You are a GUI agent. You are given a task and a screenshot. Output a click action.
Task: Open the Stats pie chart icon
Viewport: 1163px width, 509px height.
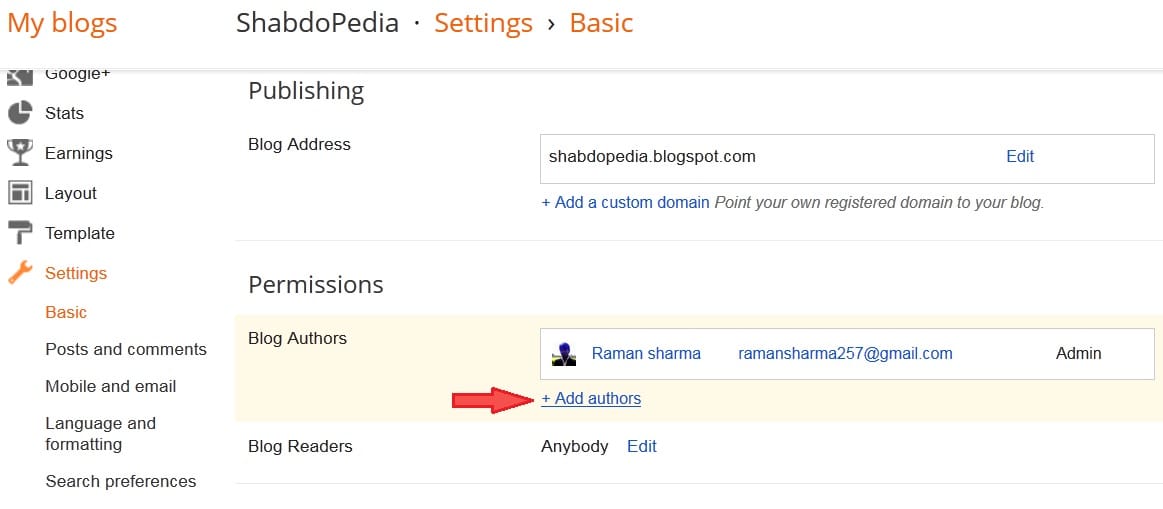(20, 114)
